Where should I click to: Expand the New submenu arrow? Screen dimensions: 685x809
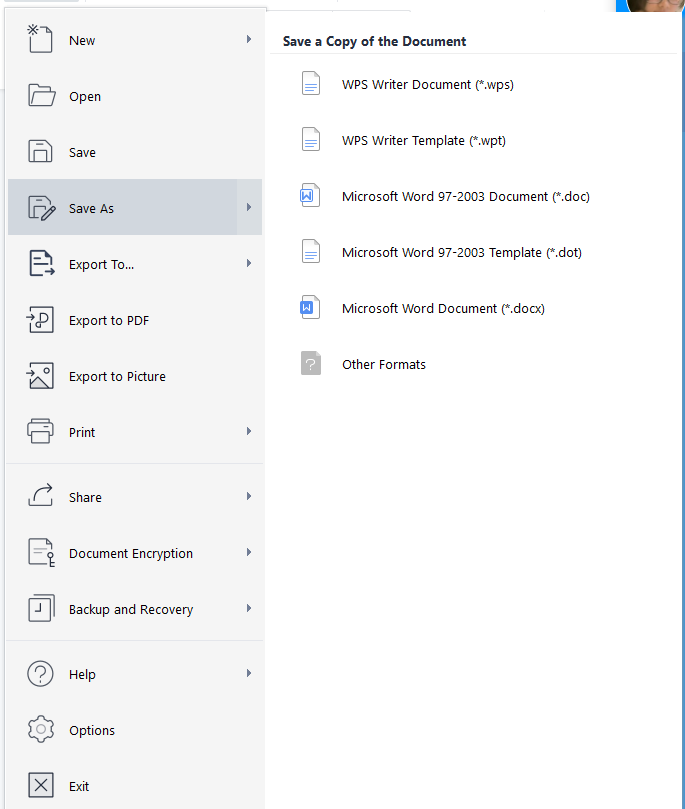coord(249,40)
